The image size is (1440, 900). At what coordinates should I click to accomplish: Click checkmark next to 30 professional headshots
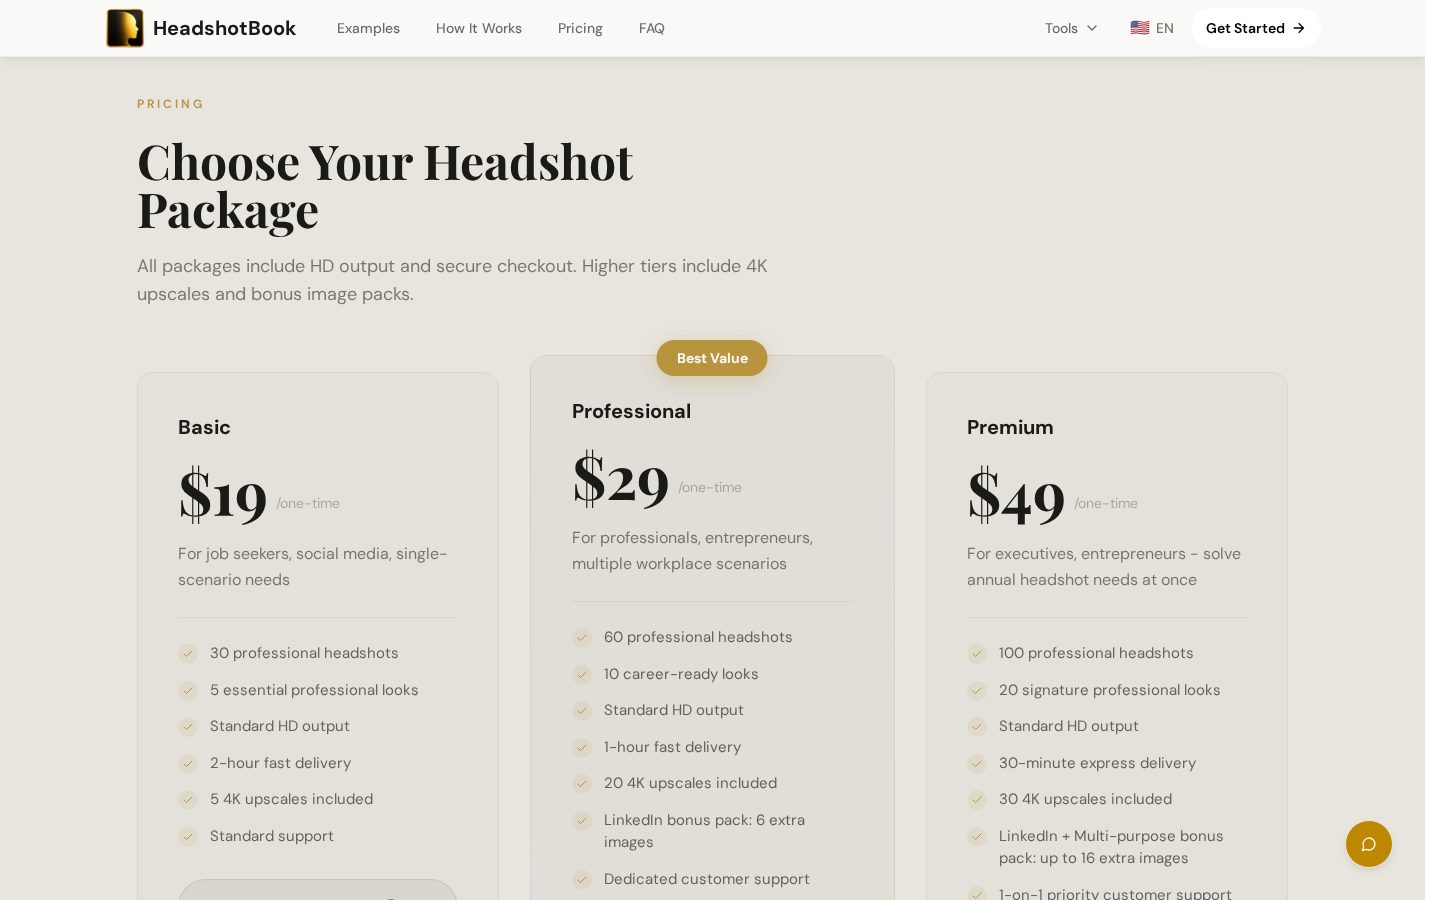point(188,654)
